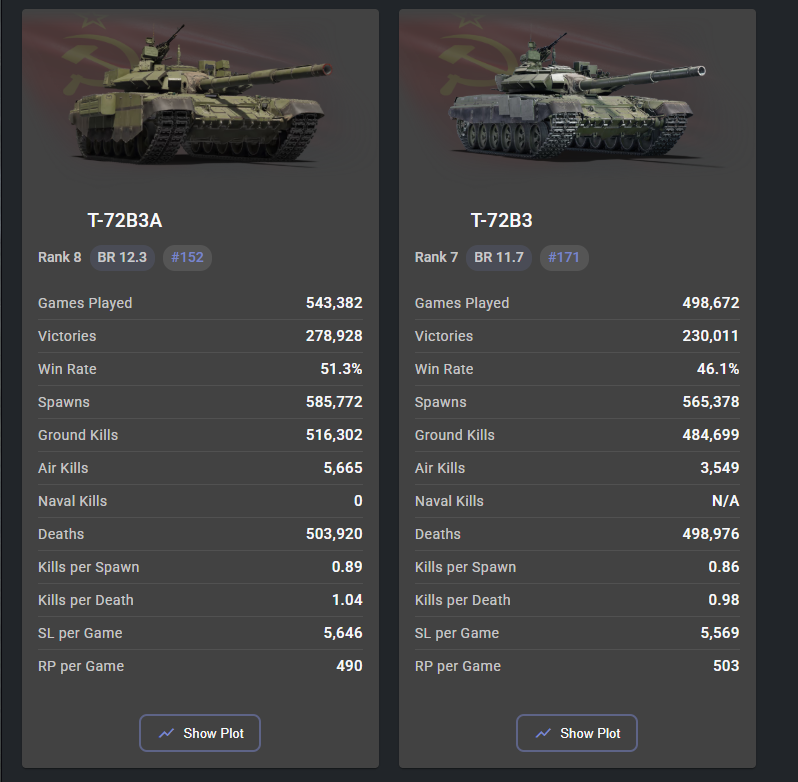Click the T-72B3A vehicle title
The width and height of the screenshot is (798, 782).
pos(125,221)
